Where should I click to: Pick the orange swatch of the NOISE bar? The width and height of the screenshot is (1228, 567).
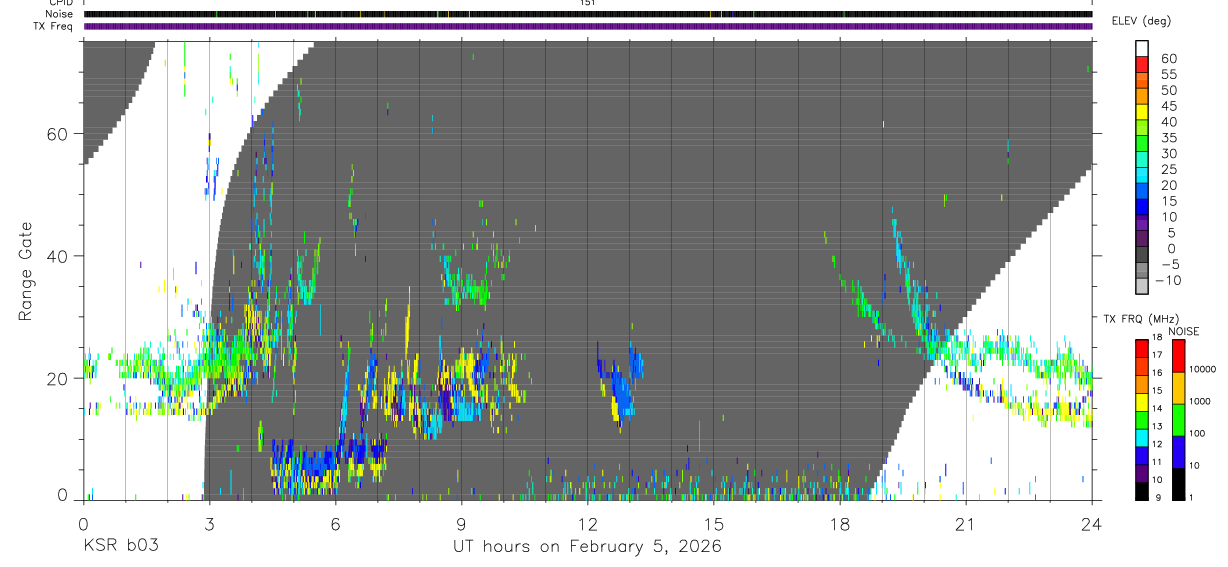click(1178, 387)
